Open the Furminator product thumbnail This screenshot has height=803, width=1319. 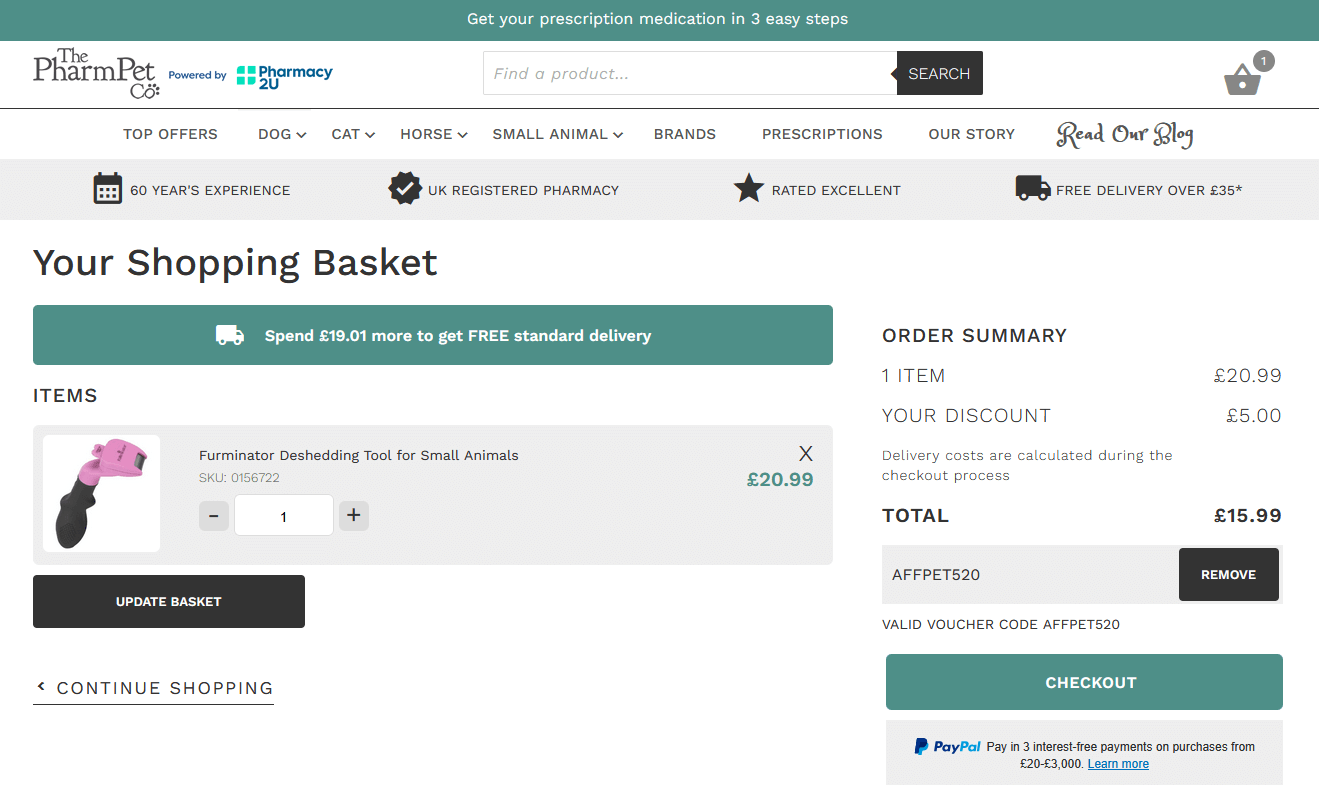click(101, 493)
